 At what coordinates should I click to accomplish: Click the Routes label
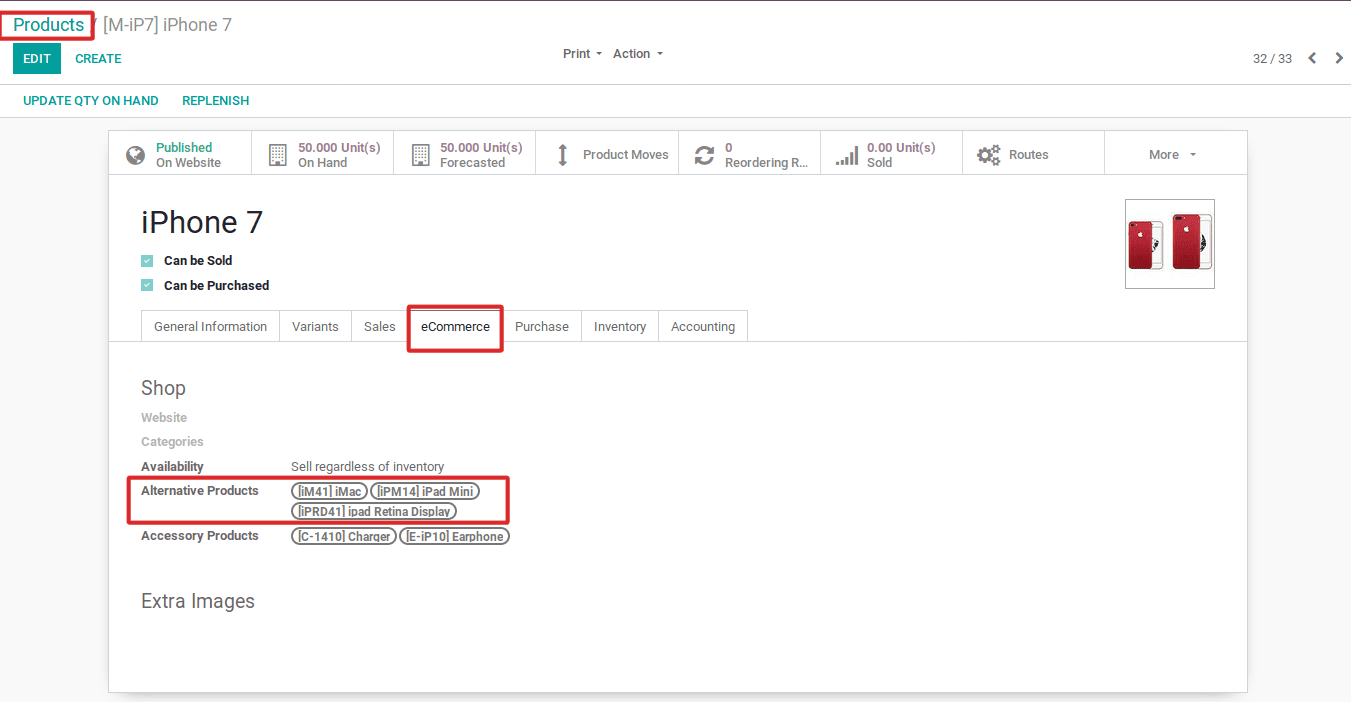pos(1029,155)
